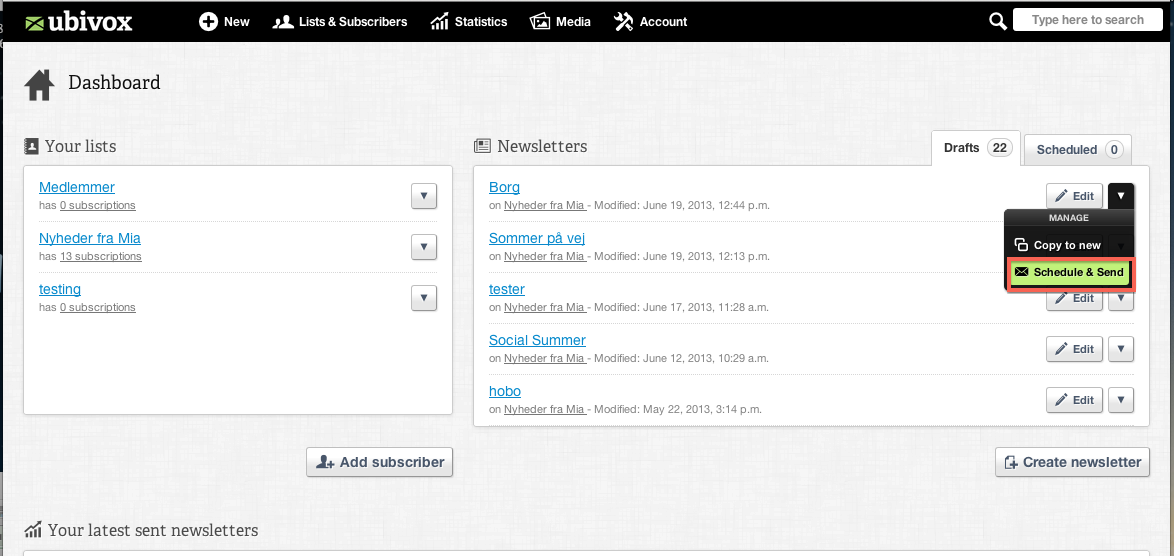Click the search magnifier icon
Screen dimensions: 1174x556
(997, 21)
